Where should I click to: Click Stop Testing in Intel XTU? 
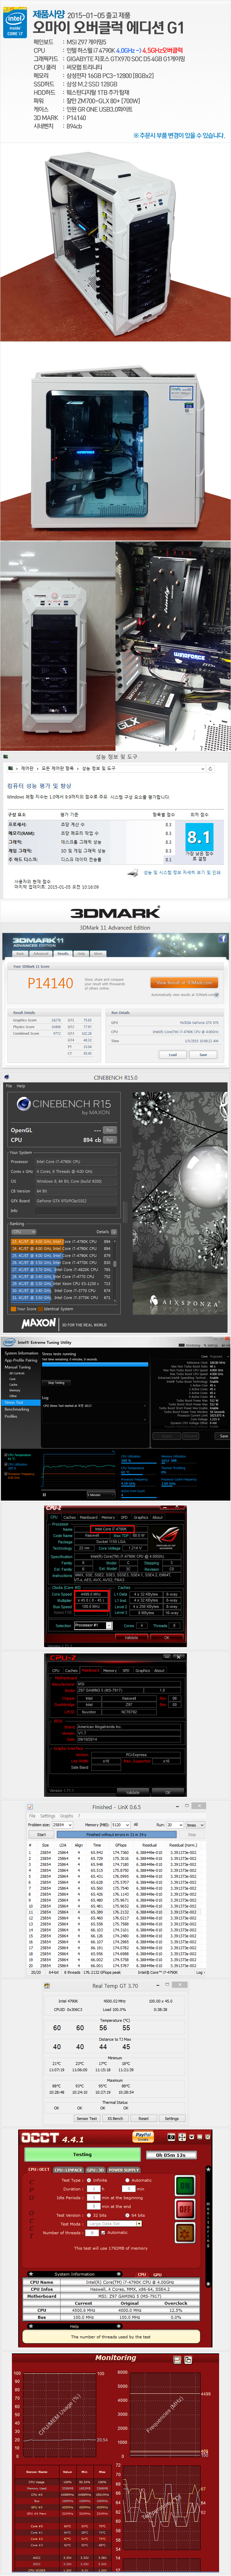coord(56,1383)
